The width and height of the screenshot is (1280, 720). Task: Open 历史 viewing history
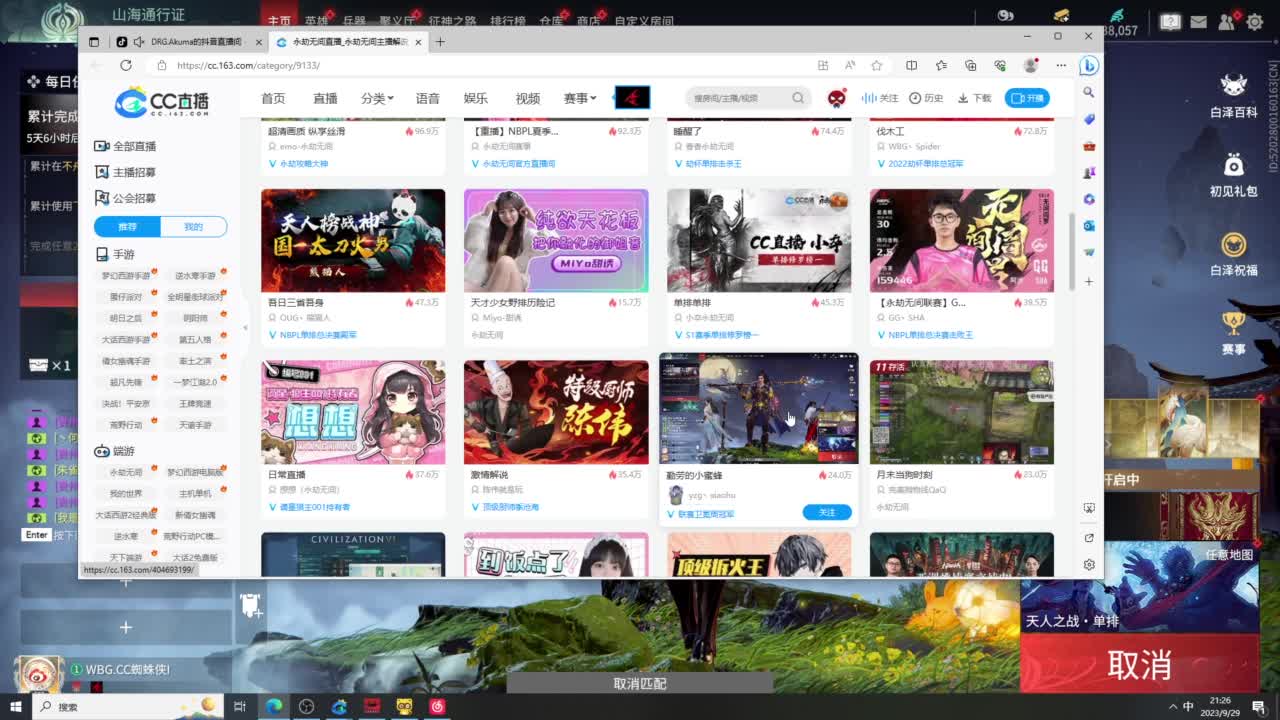(x=926, y=98)
